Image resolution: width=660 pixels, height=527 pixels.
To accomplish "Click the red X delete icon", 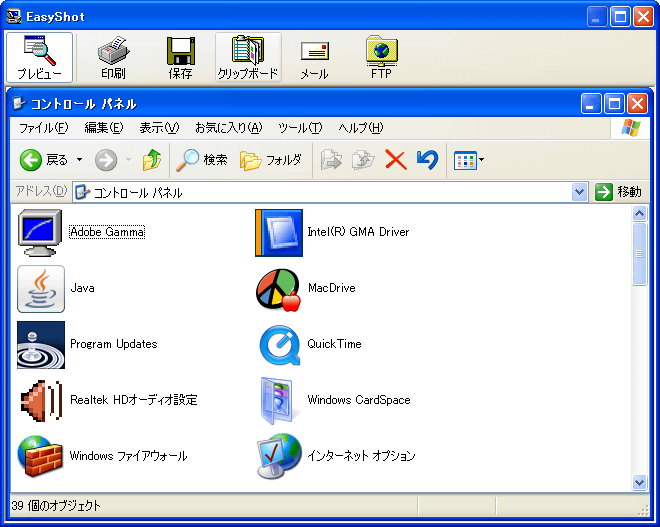I will pos(396,160).
